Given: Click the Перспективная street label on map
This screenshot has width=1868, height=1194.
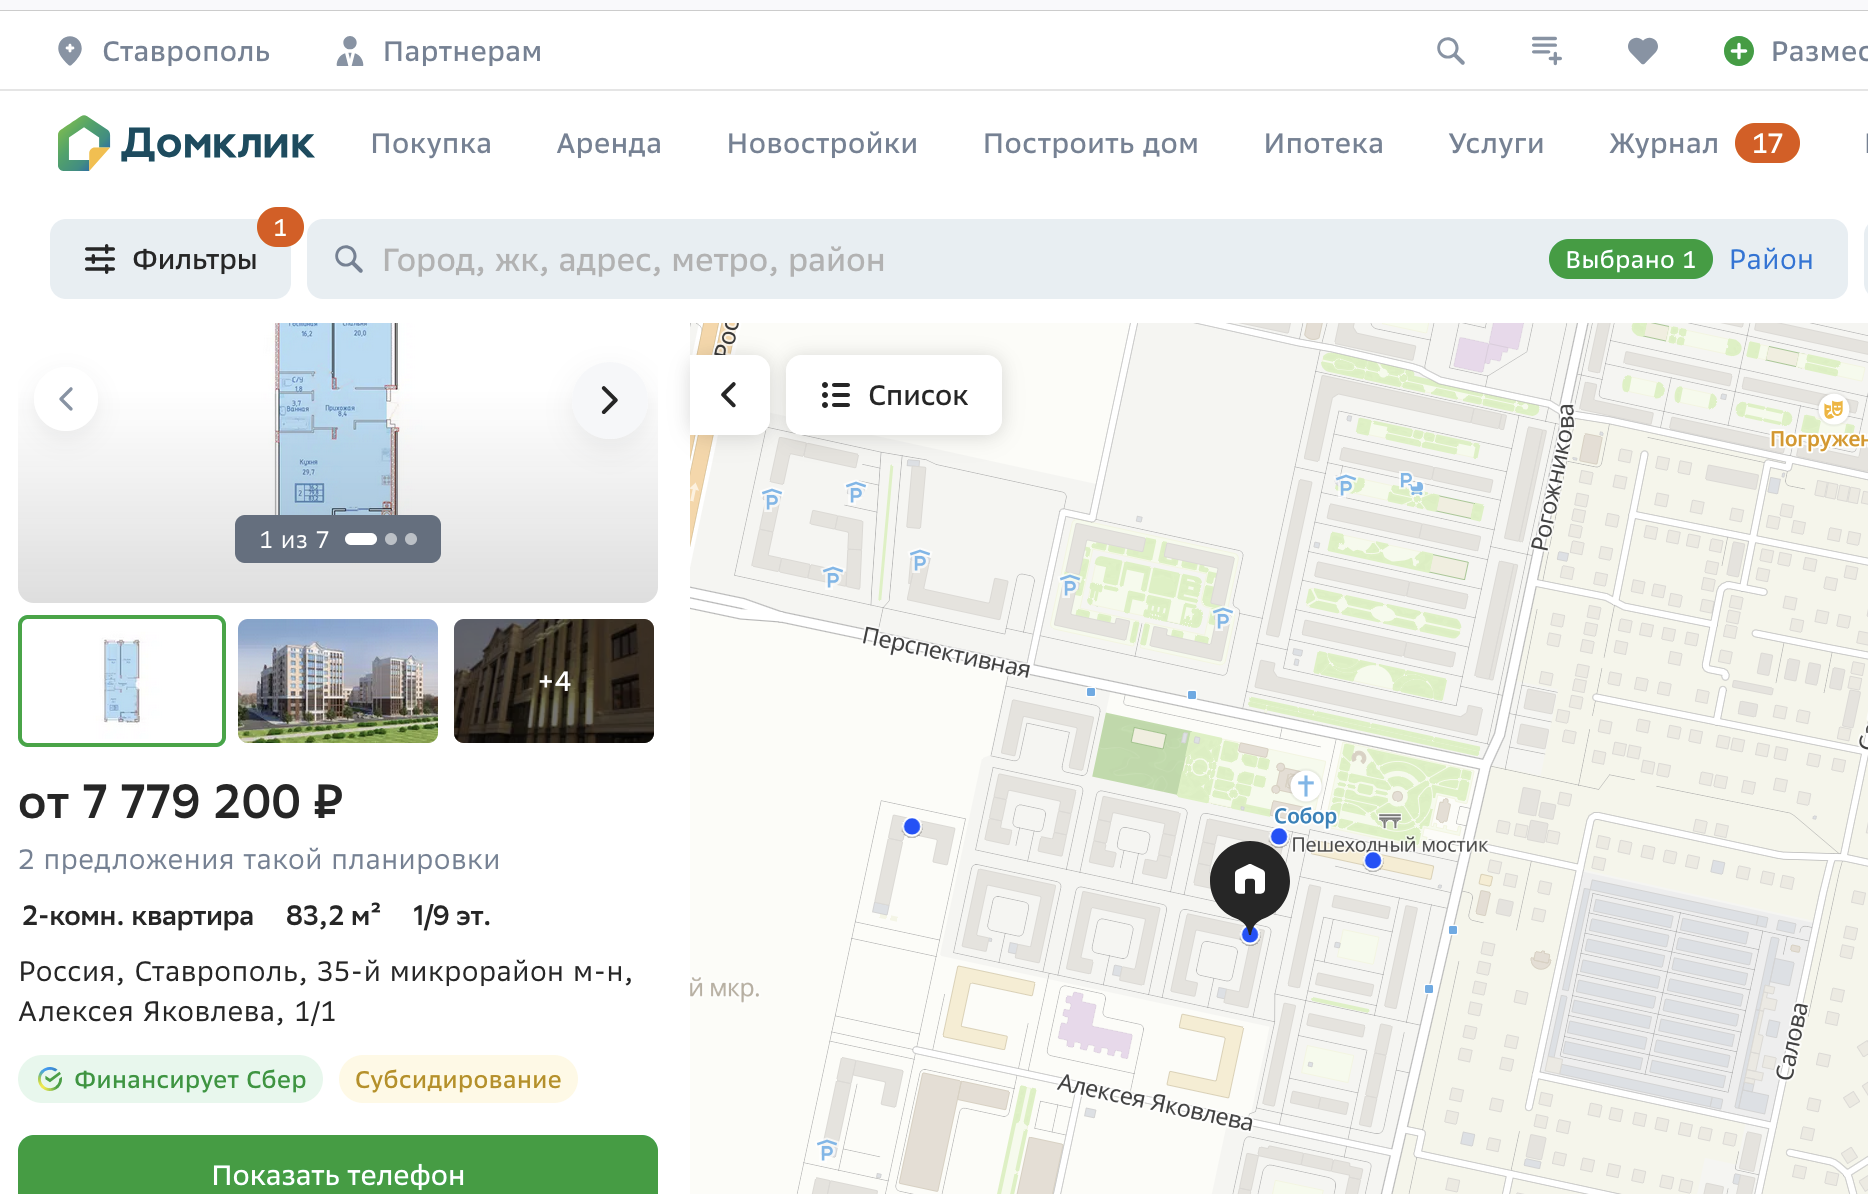Looking at the screenshot, I should [x=946, y=652].
